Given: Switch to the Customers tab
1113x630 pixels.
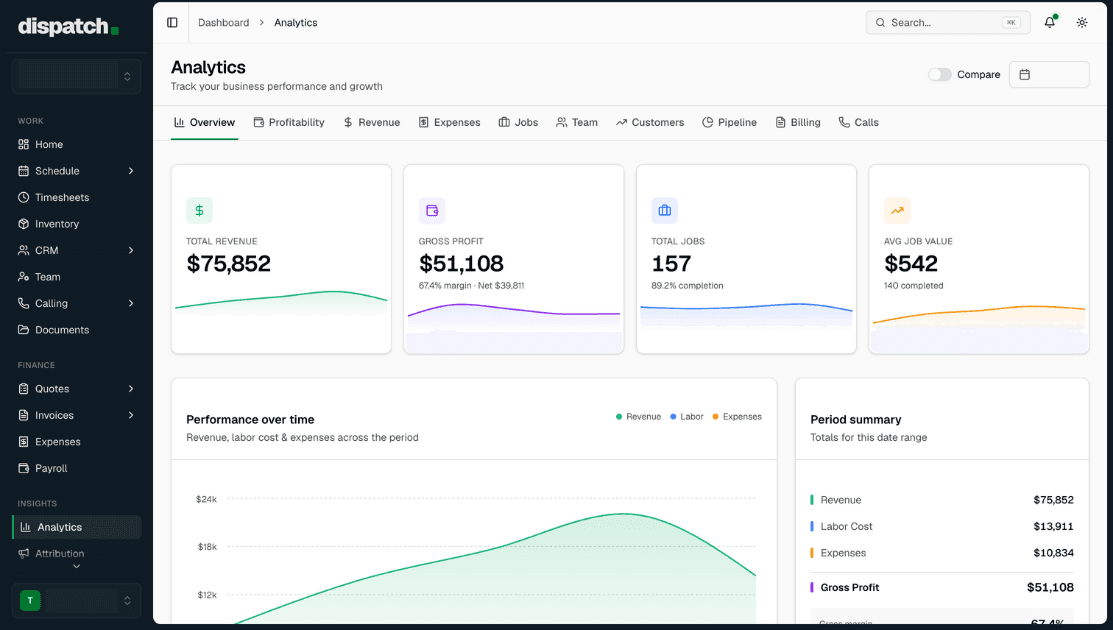Looking at the screenshot, I should click(650, 123).
